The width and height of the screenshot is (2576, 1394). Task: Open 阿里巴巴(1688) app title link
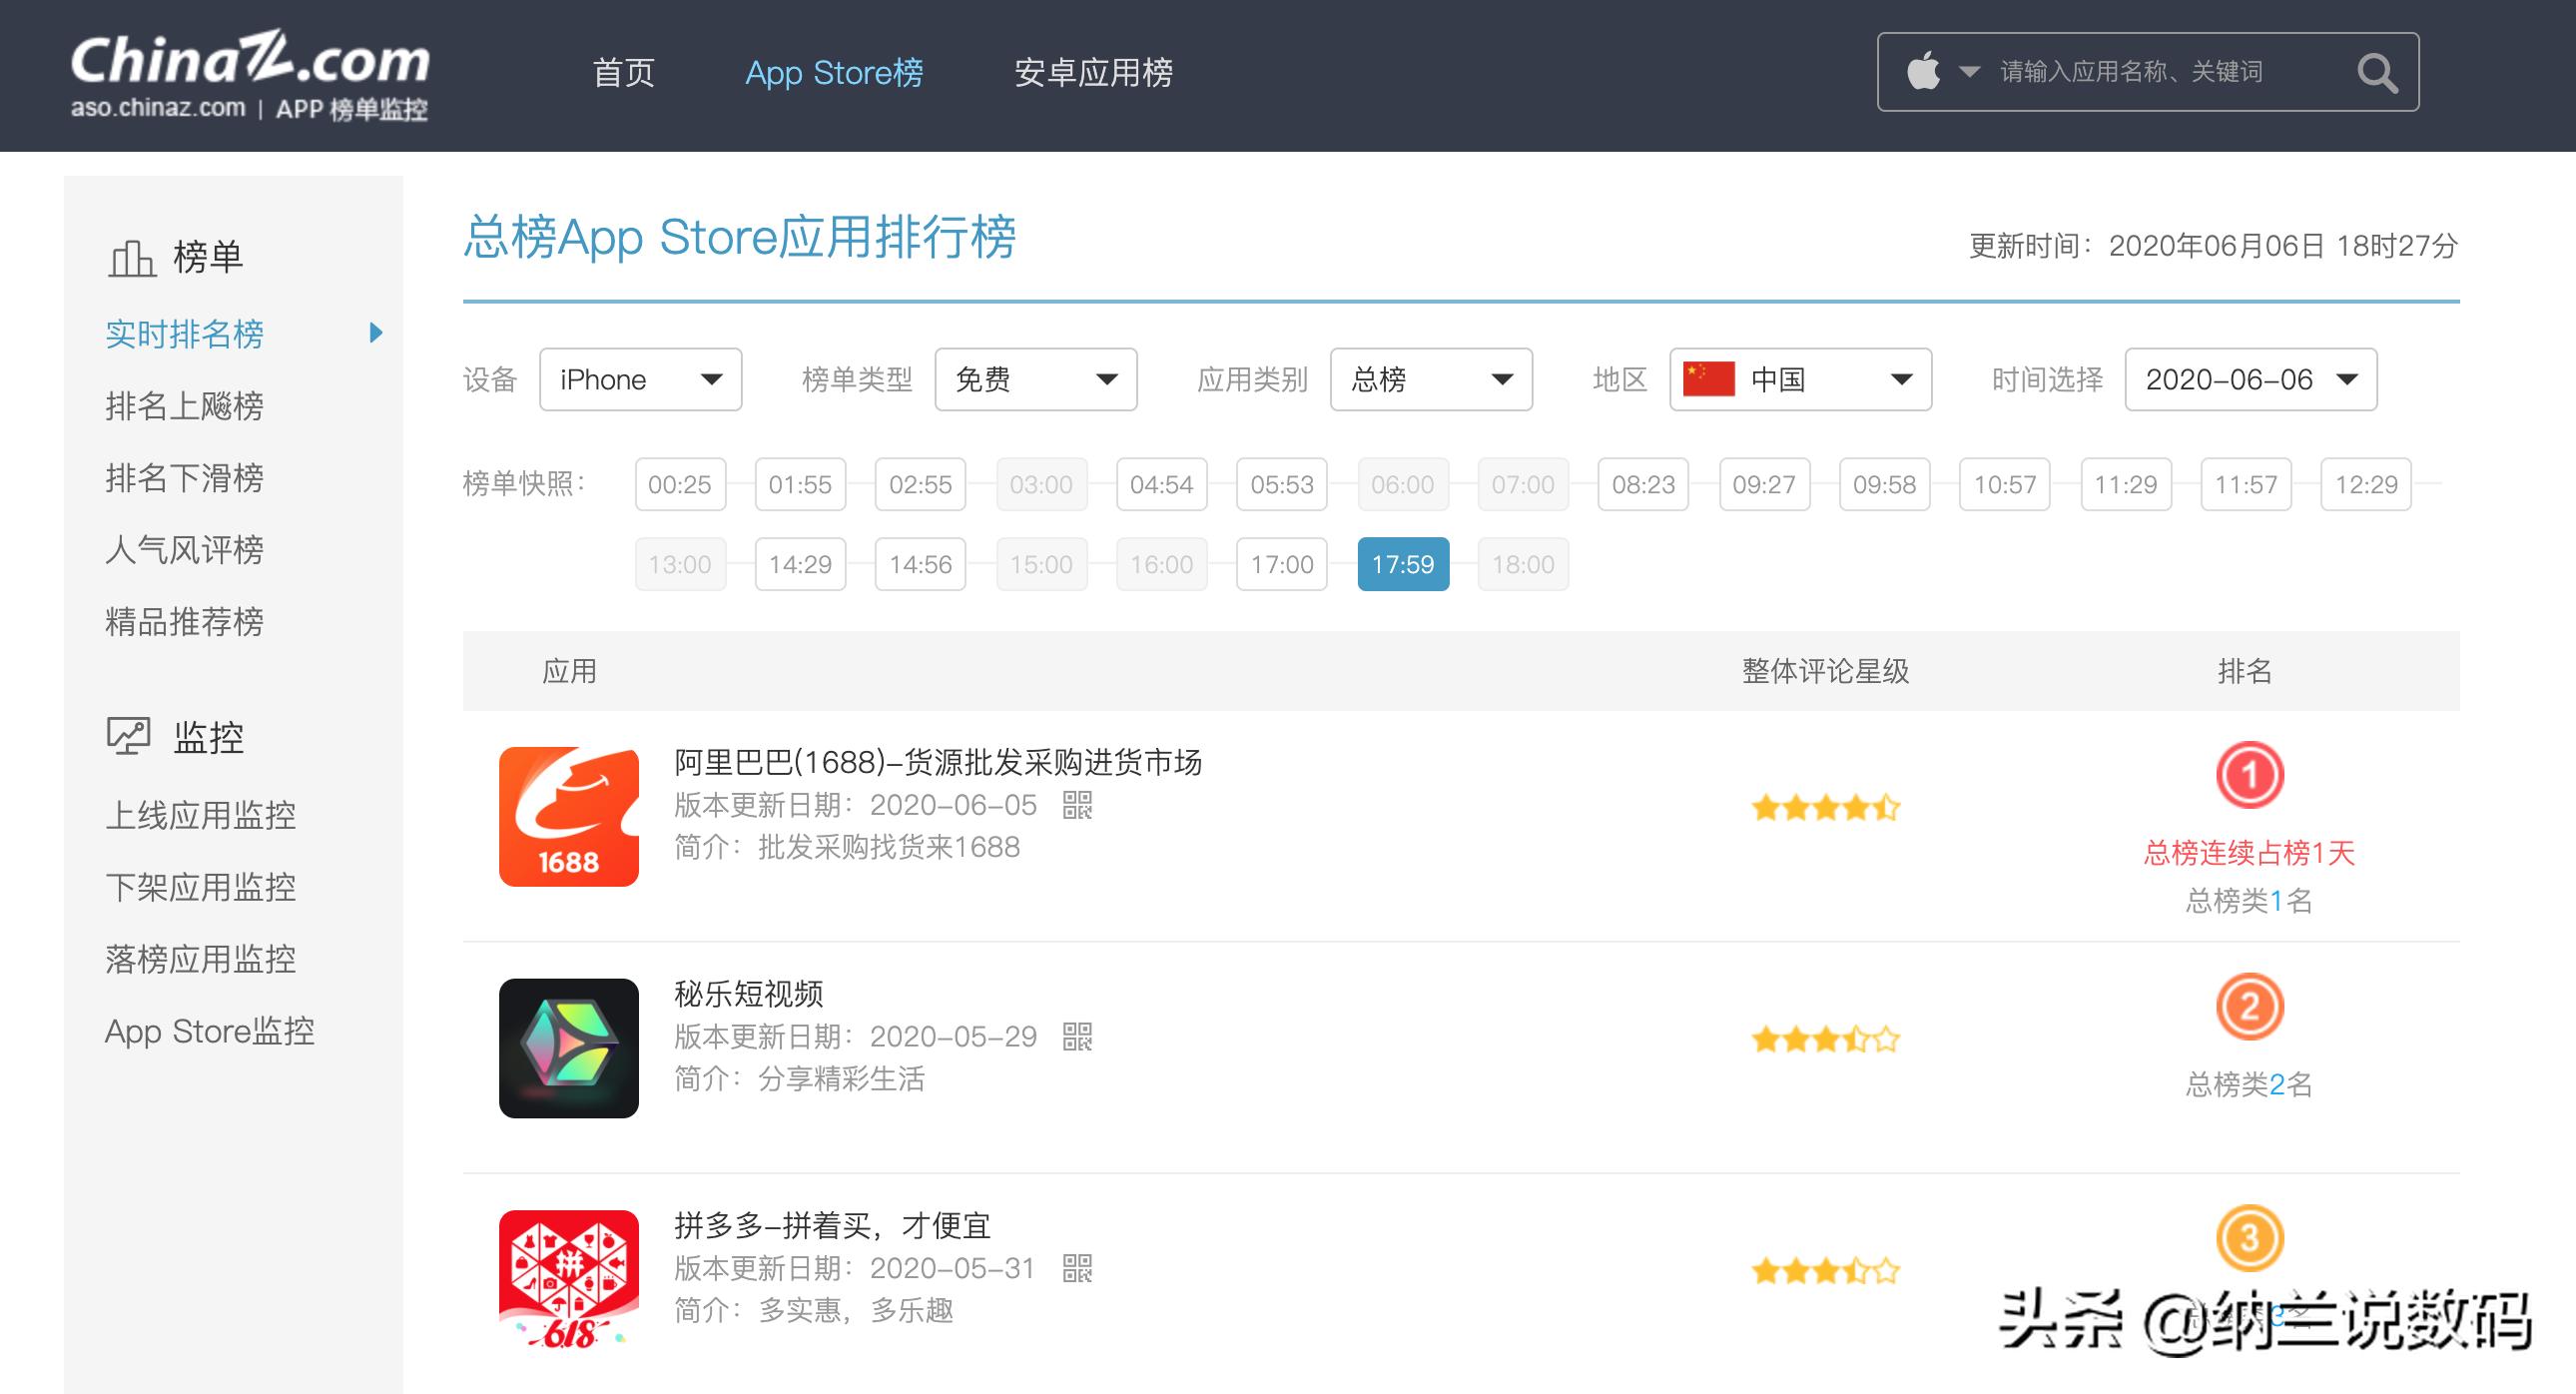[x=938, y=762]
